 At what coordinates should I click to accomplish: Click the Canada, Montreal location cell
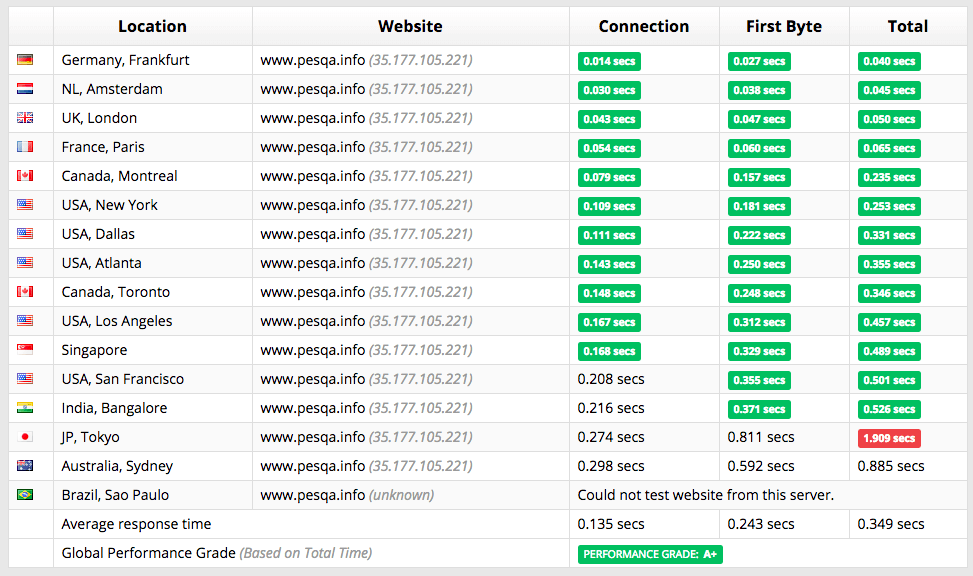coord(153,176)
